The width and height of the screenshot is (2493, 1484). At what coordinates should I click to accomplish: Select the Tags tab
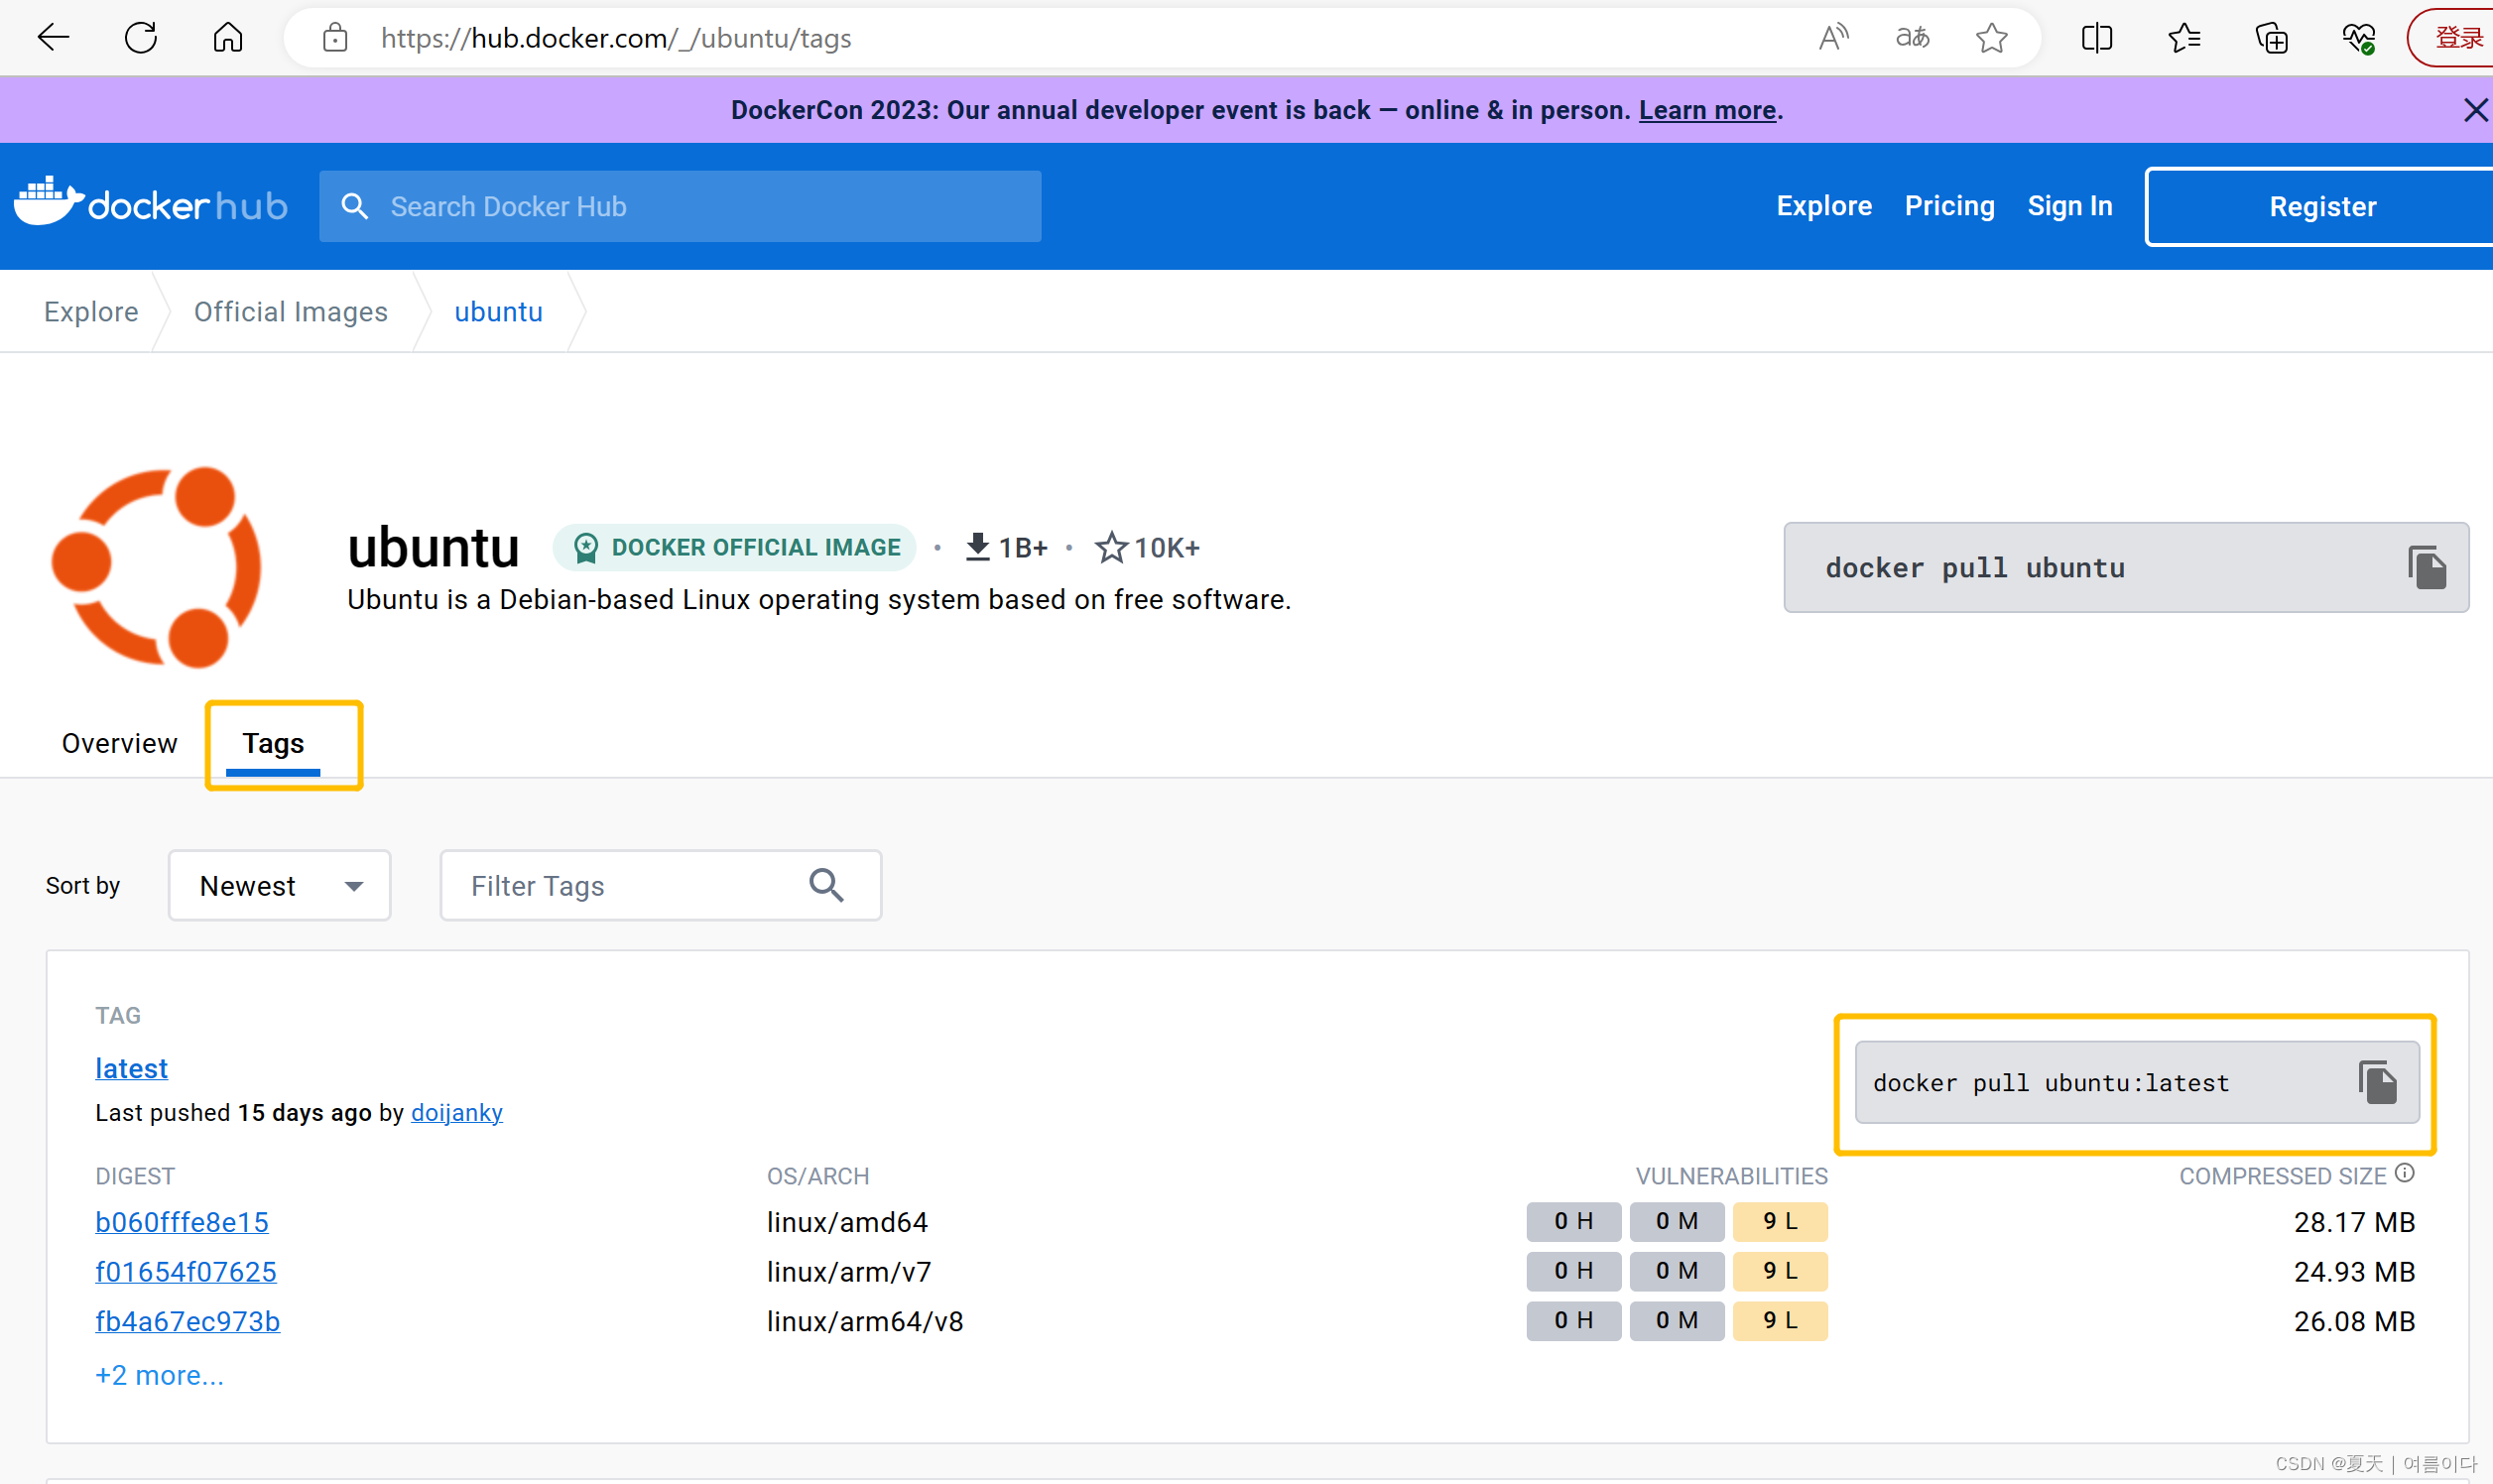click(273, 743)
